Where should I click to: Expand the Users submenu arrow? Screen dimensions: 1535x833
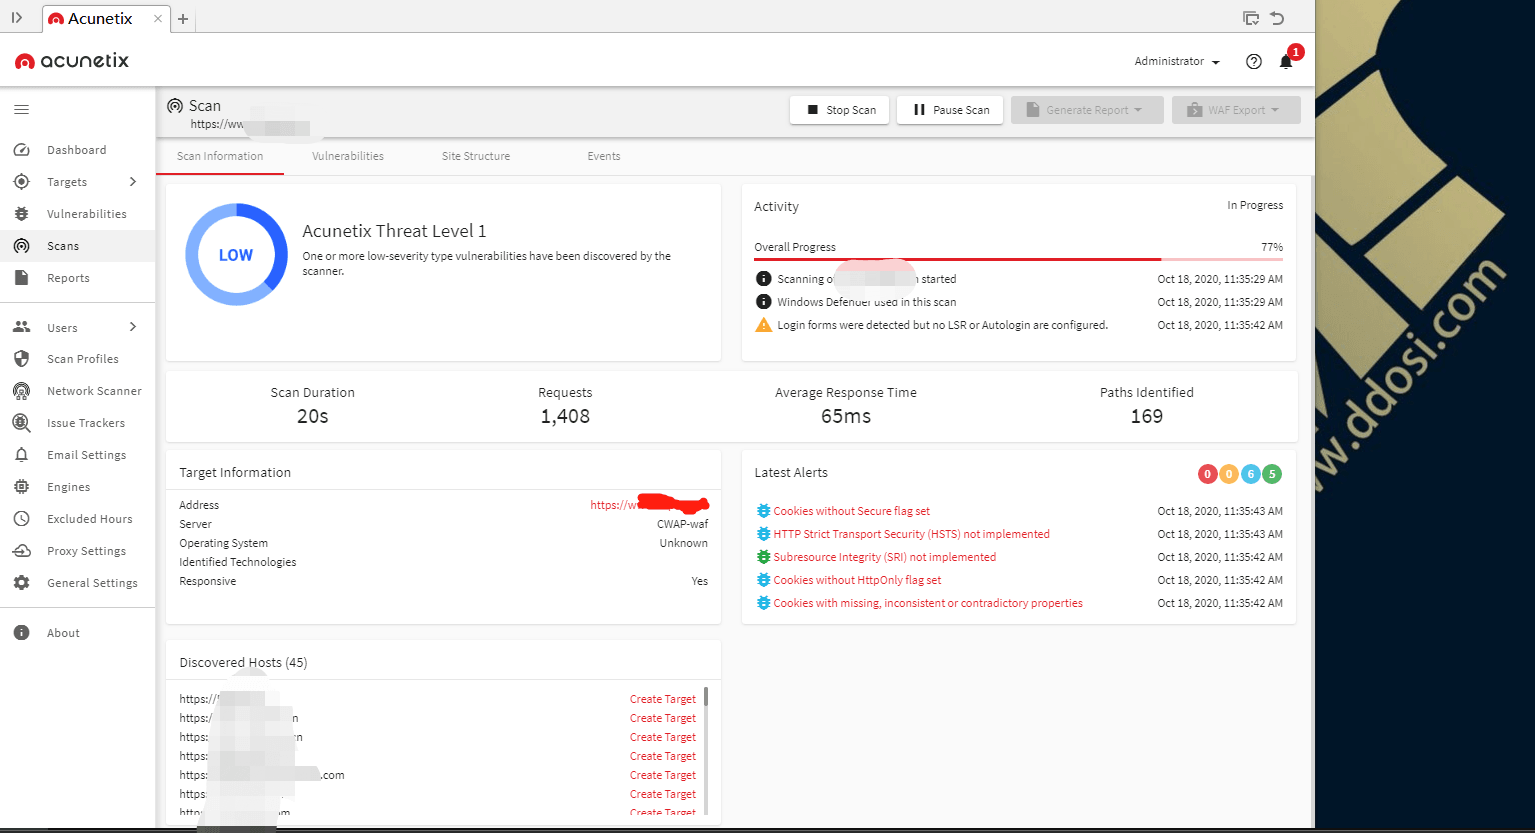tap(133, 327)
